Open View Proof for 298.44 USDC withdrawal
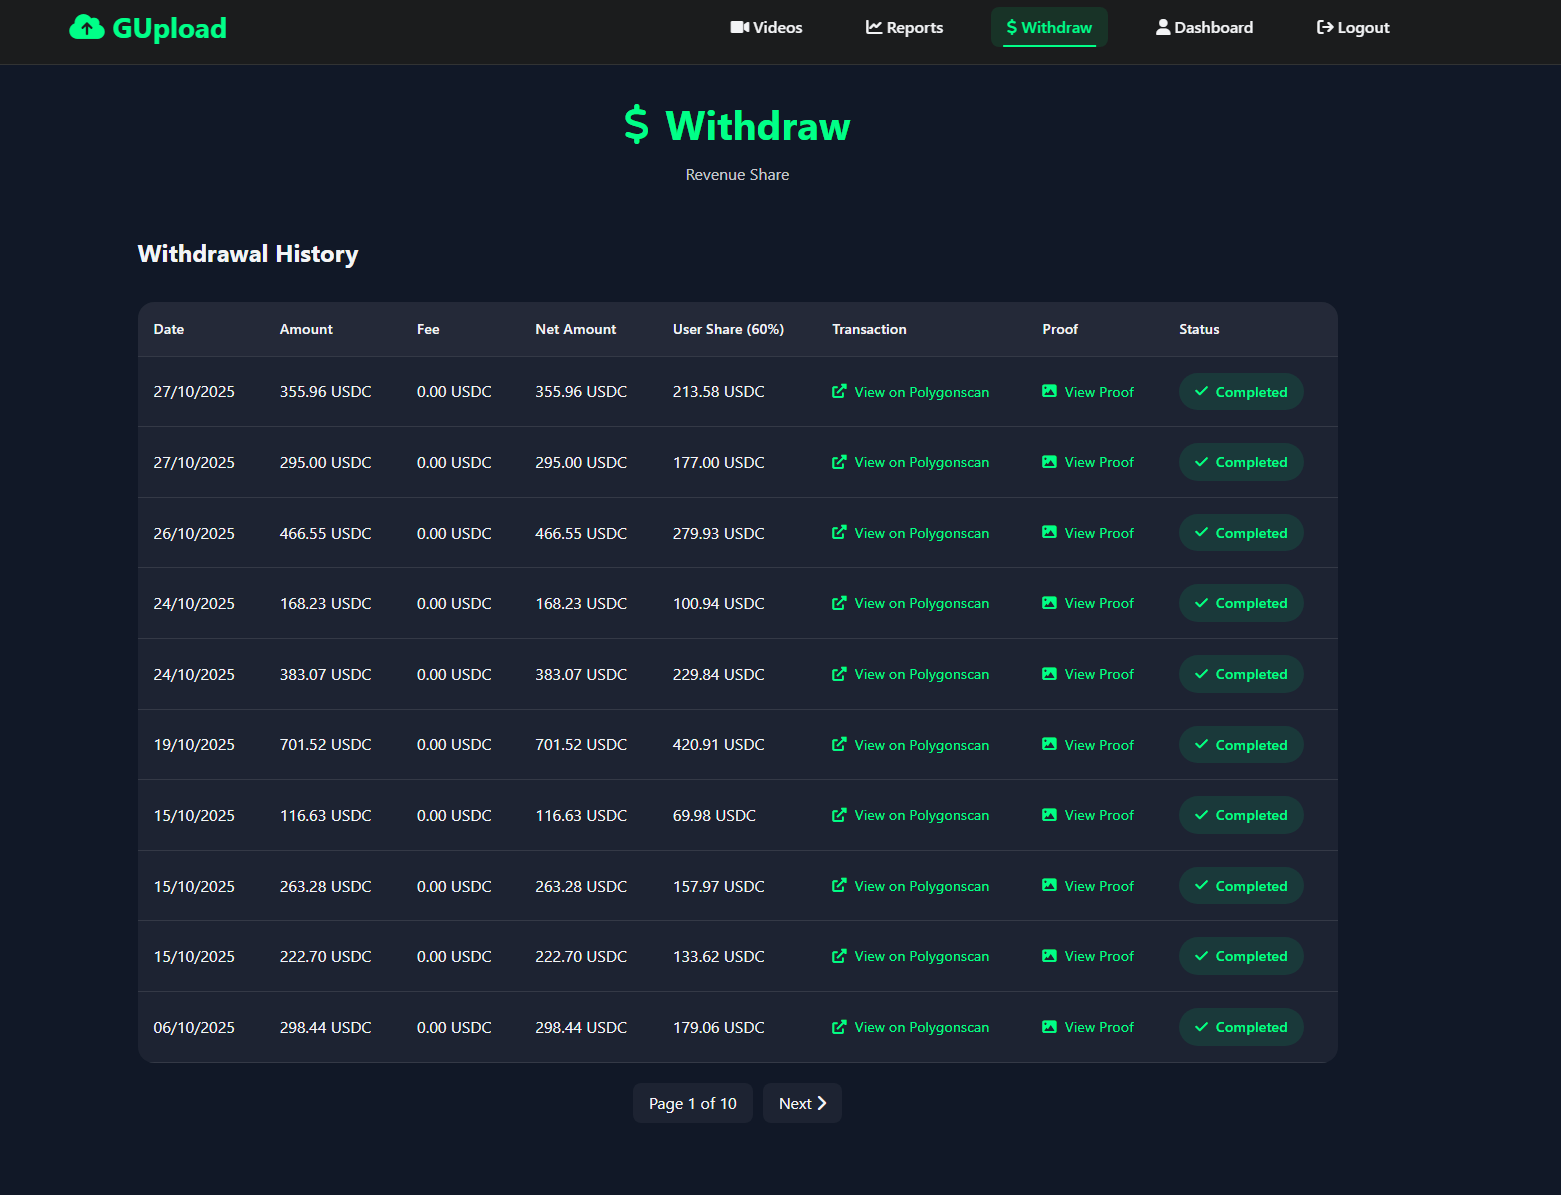The height and width of the screenshot is (1195, 1561). [x=1098, y=1027]
